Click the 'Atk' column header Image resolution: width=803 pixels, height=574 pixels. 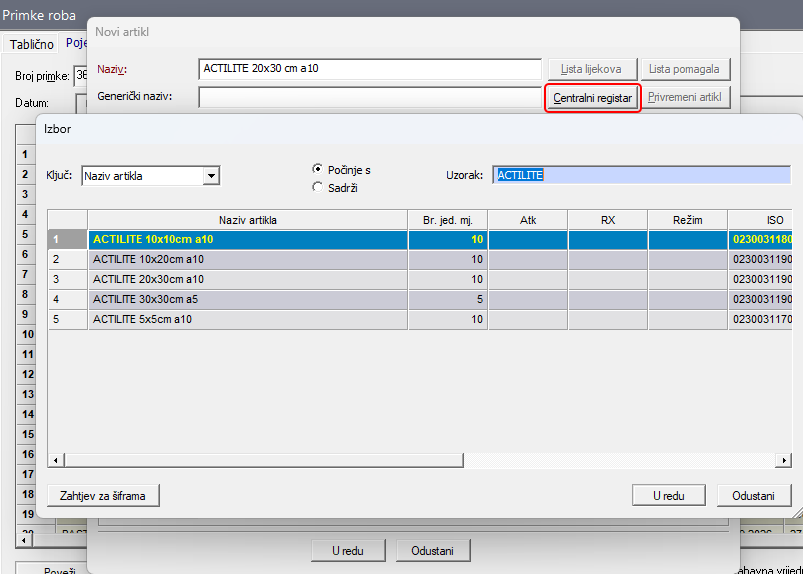528,220
